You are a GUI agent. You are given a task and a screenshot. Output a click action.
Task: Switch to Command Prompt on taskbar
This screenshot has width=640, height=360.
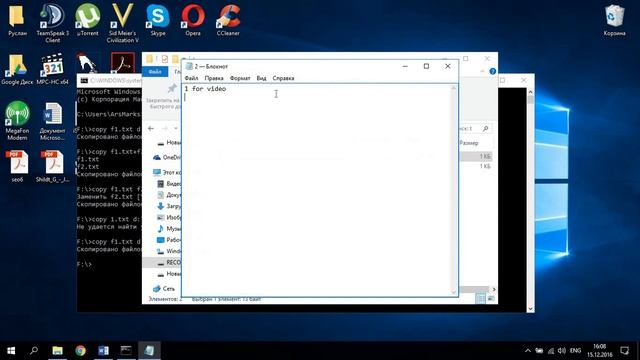126,351
